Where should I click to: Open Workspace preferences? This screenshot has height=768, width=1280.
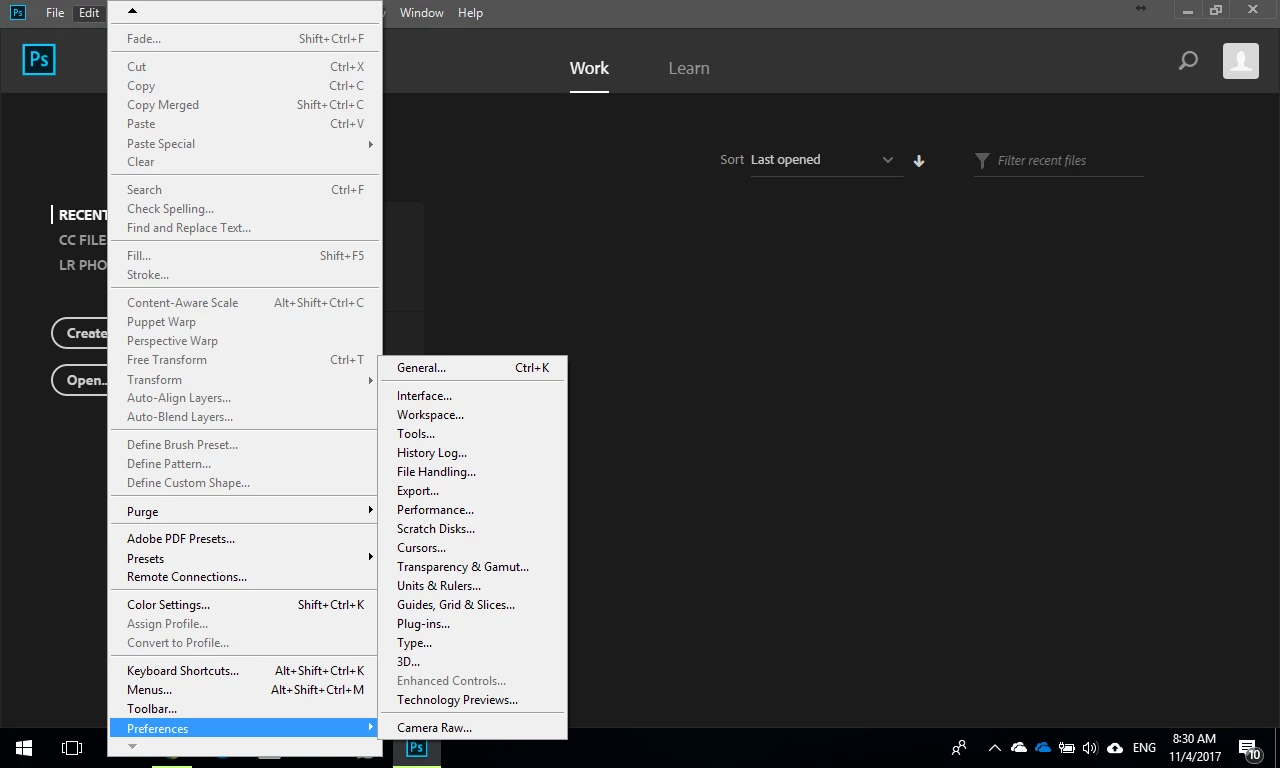tap(472, 415)
